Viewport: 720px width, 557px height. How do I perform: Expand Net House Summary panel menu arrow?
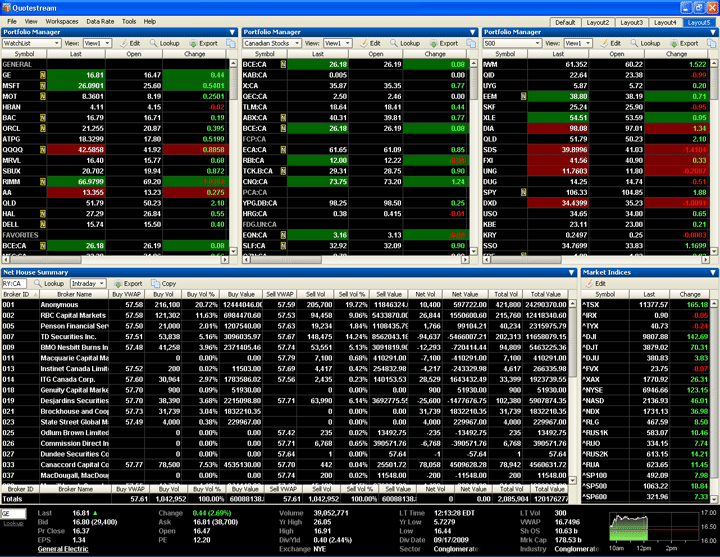click(x=572, y=273)
